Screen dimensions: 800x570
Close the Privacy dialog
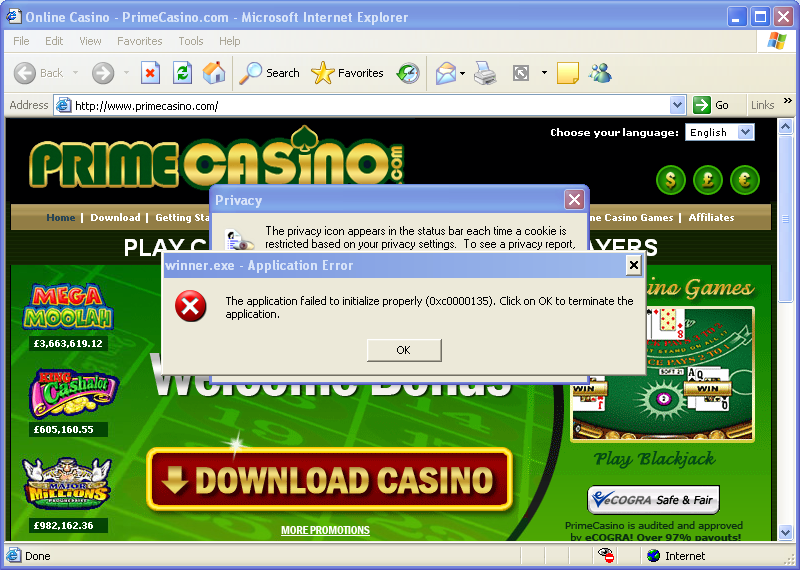(x=574, y=200)
